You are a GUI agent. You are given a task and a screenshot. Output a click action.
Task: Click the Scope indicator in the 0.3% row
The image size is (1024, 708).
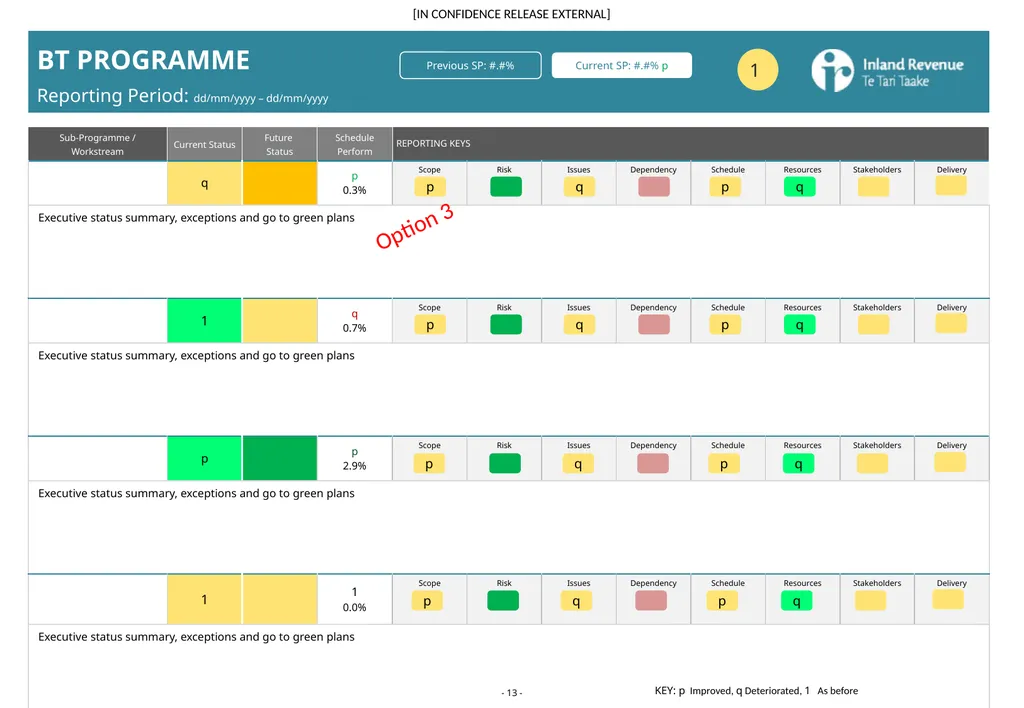click(430, 187)
